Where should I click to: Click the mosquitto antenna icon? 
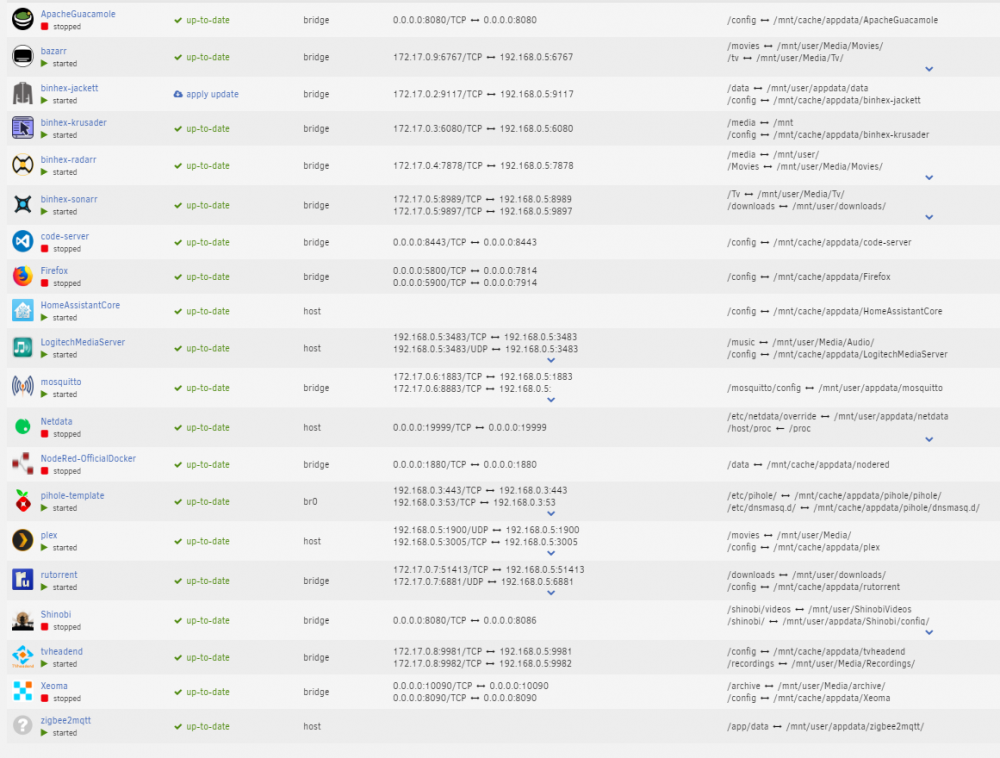pyautogui.click(x=22, y=387)
